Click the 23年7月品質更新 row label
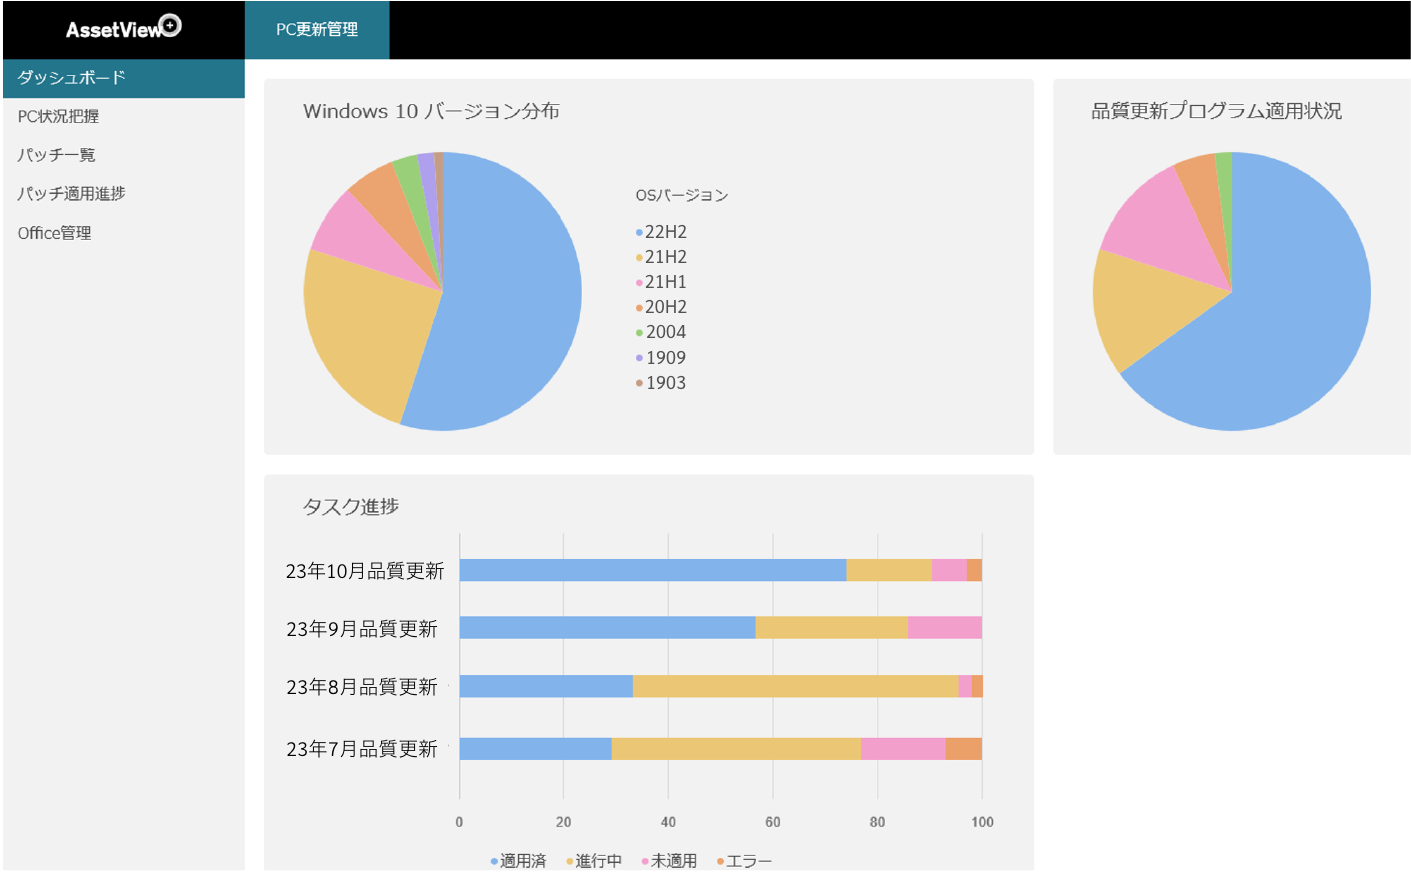This screenshot has width=1411, height=873. 362,749
